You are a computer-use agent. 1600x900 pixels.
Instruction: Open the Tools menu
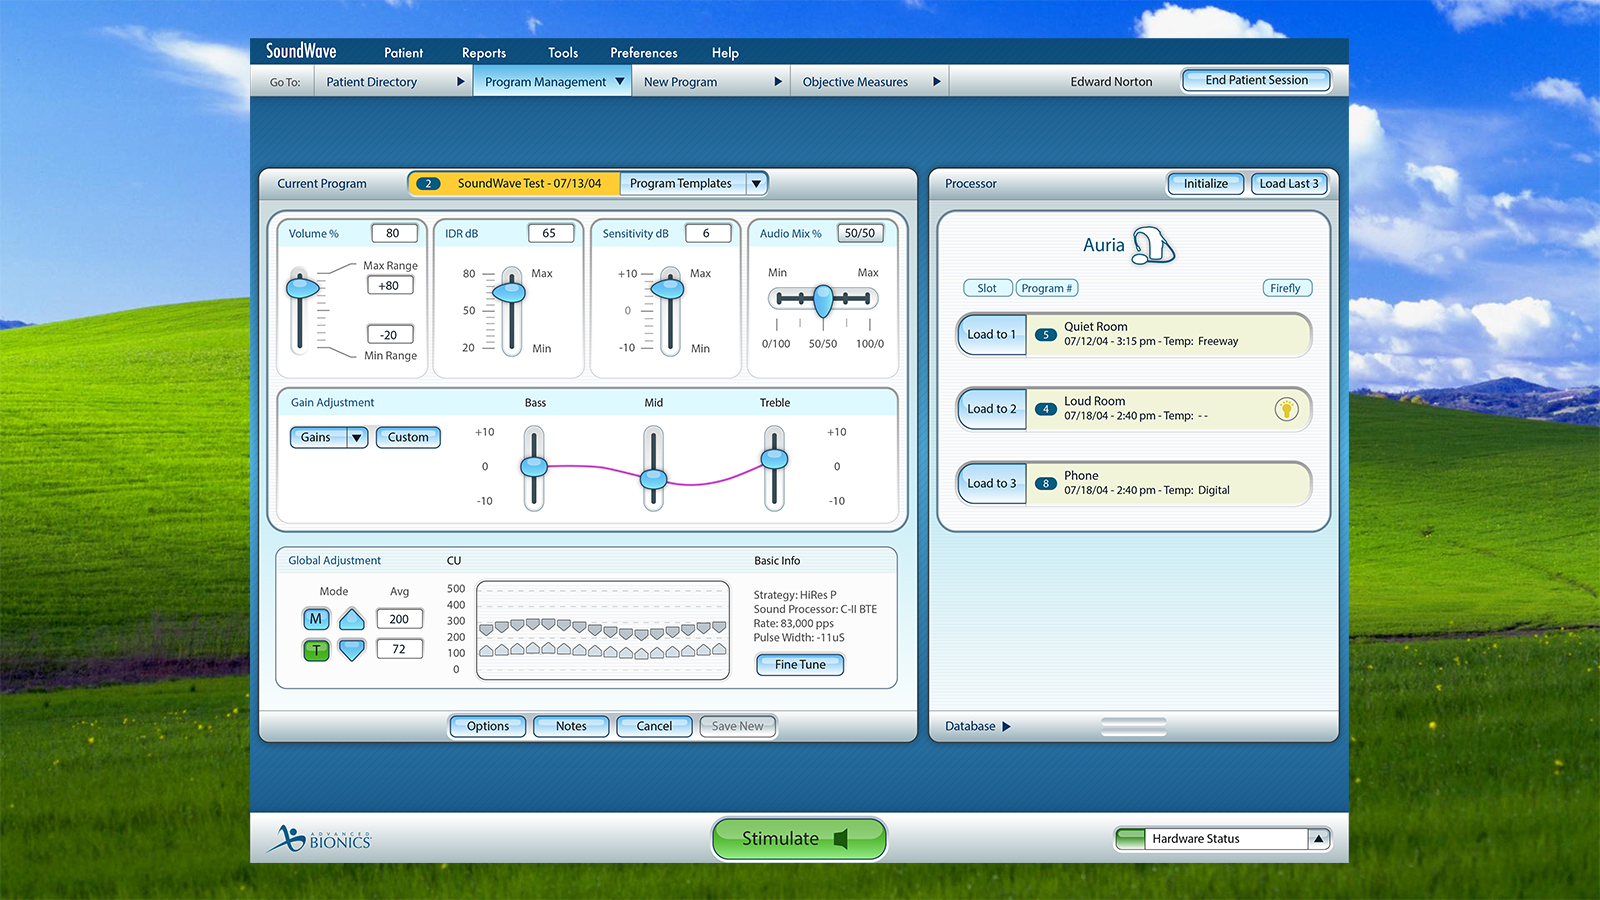coord(563,53)
